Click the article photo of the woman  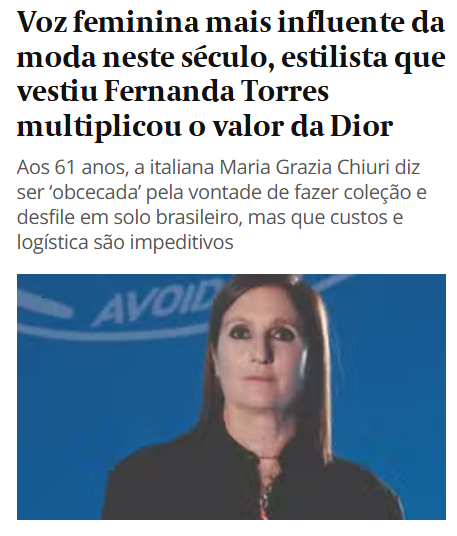click(231, 397)
